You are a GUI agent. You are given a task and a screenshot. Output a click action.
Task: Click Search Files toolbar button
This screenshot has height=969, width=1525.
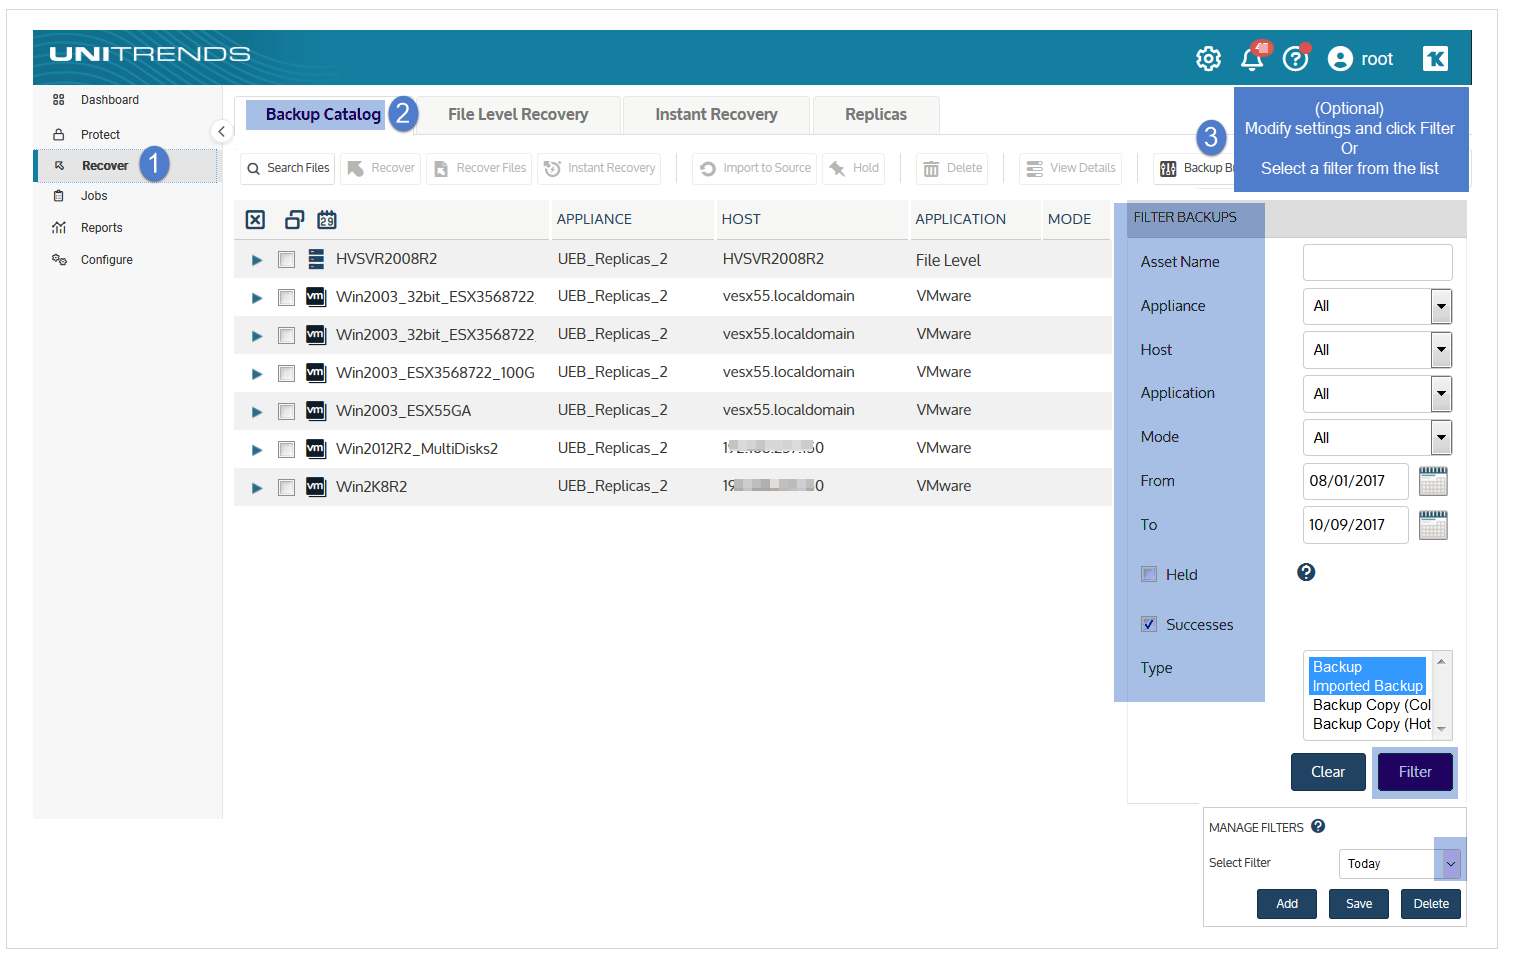click(288, 168)
